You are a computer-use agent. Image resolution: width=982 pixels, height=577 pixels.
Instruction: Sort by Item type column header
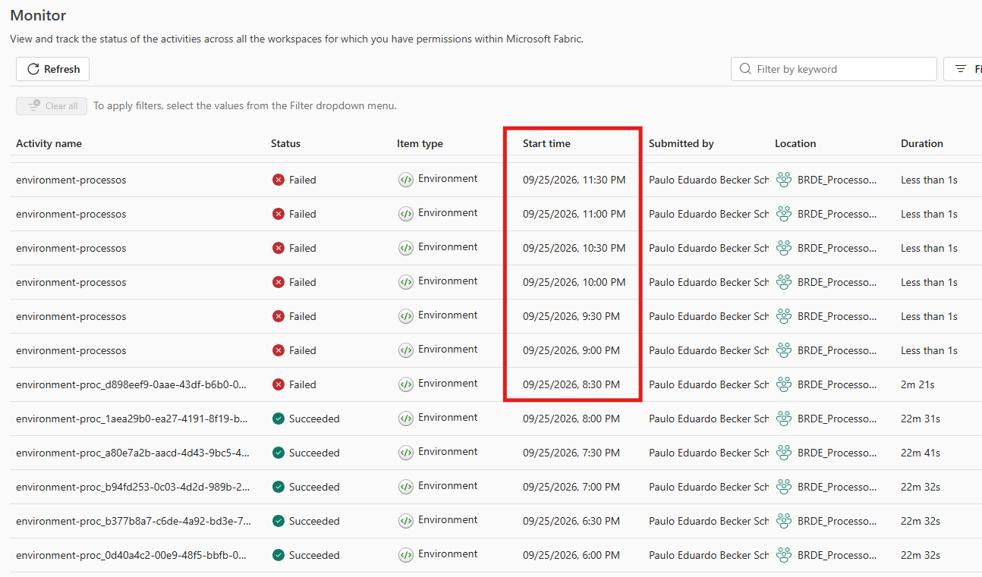(420, 143)
